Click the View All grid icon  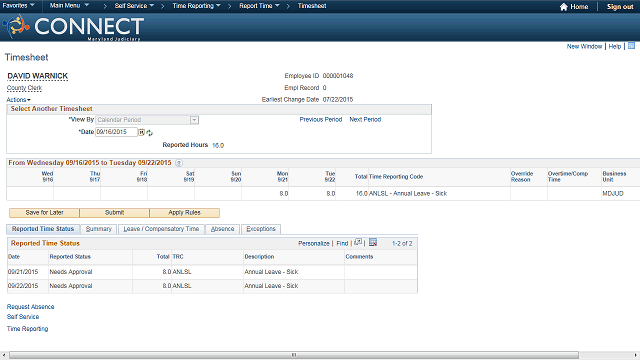tap(358, 242)
